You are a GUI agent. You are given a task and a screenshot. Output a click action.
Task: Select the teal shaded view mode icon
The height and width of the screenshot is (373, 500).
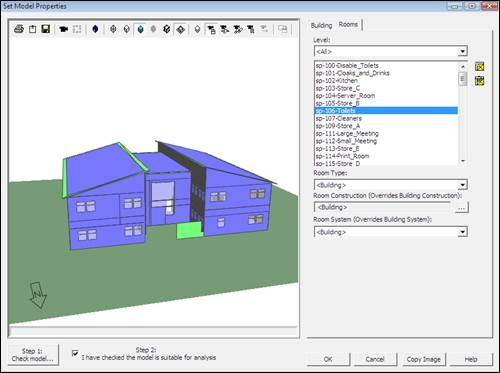click(x=141, y=29)
